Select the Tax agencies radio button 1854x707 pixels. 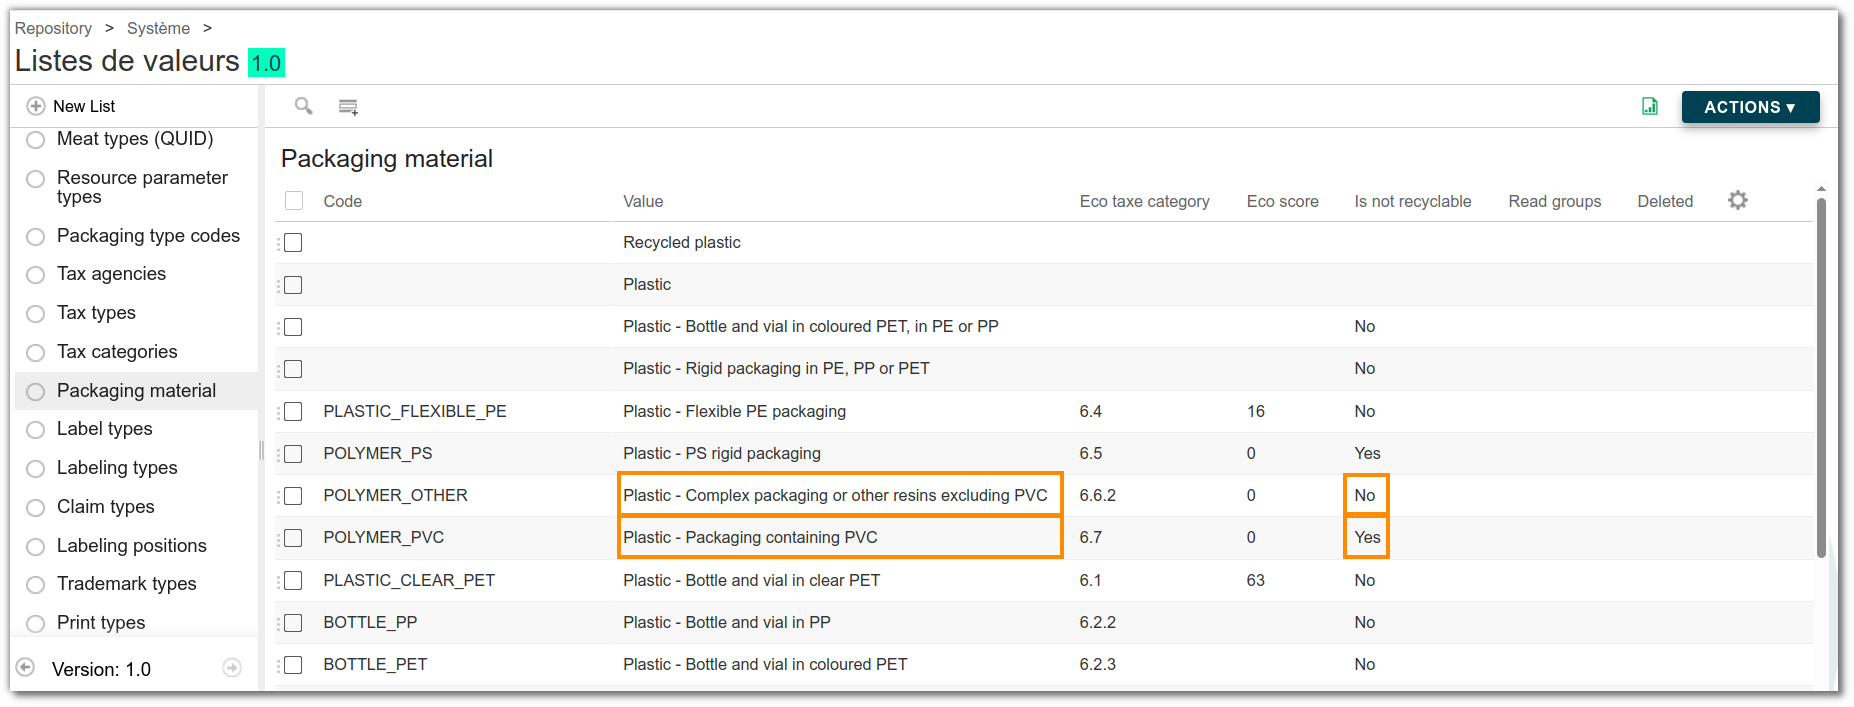[36, 275]
